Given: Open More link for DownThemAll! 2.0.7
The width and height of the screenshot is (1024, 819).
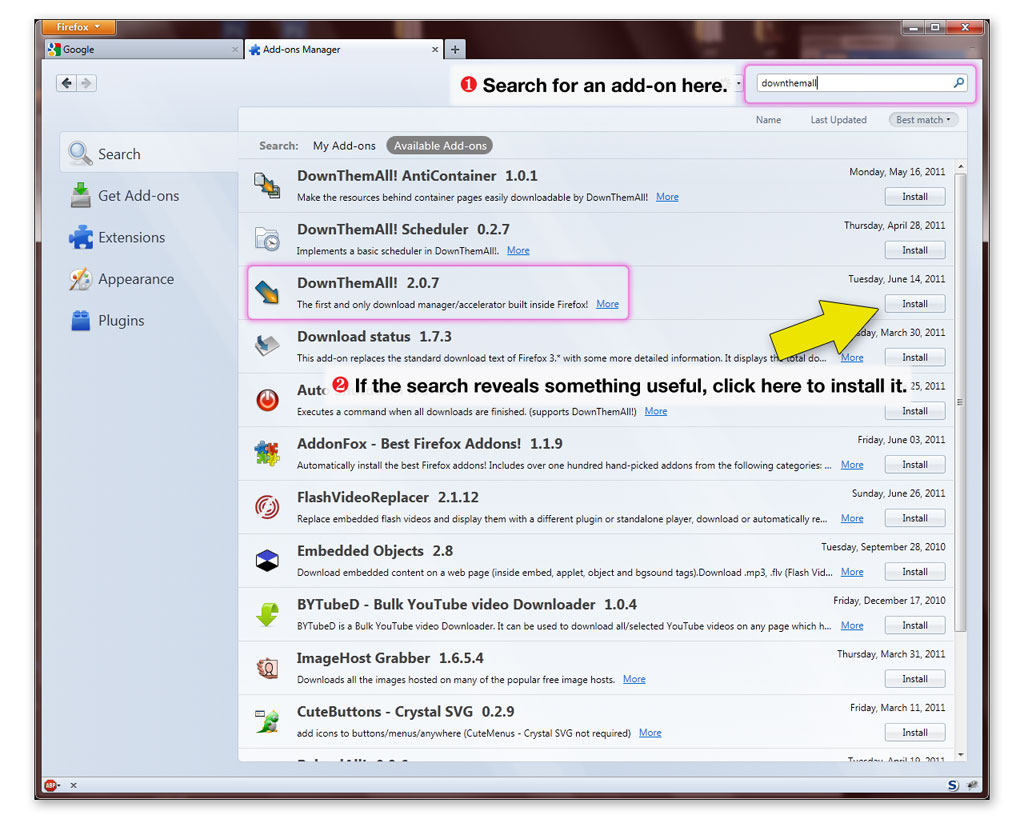Looking at the screenshot, I should pyautogui.click(x=607, y=304).
